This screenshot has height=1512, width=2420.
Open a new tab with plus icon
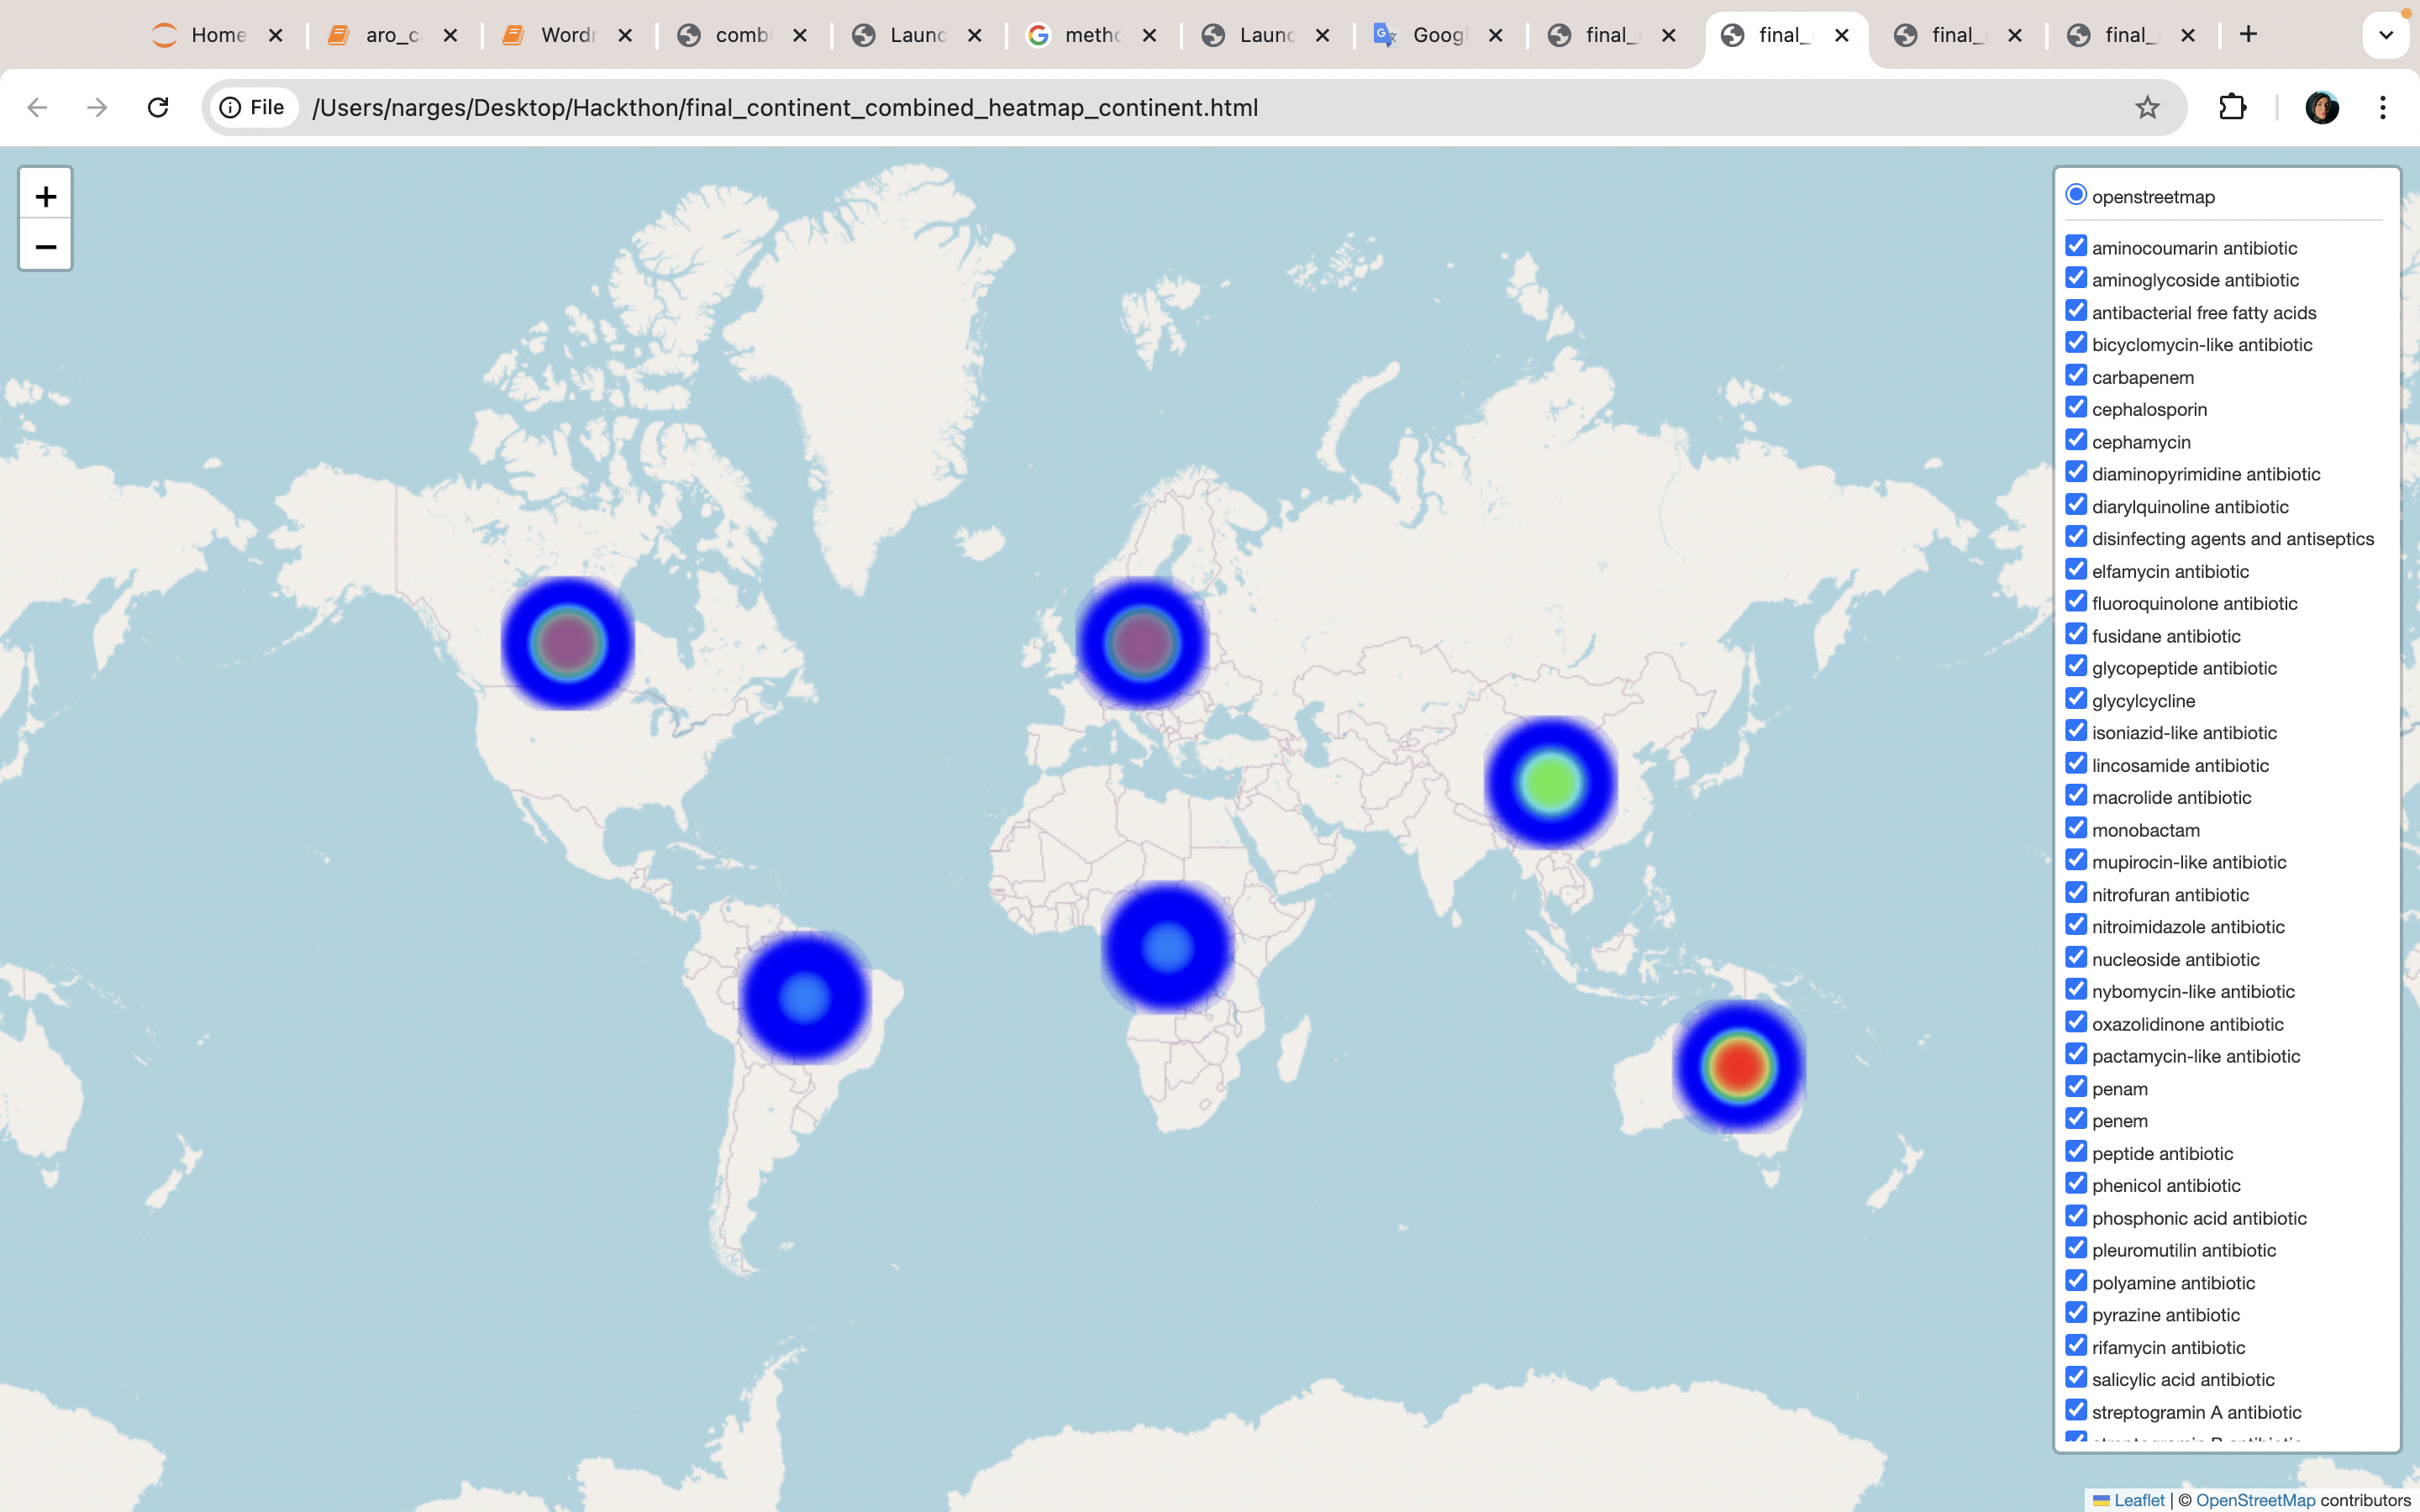[x=2248, y=35]
